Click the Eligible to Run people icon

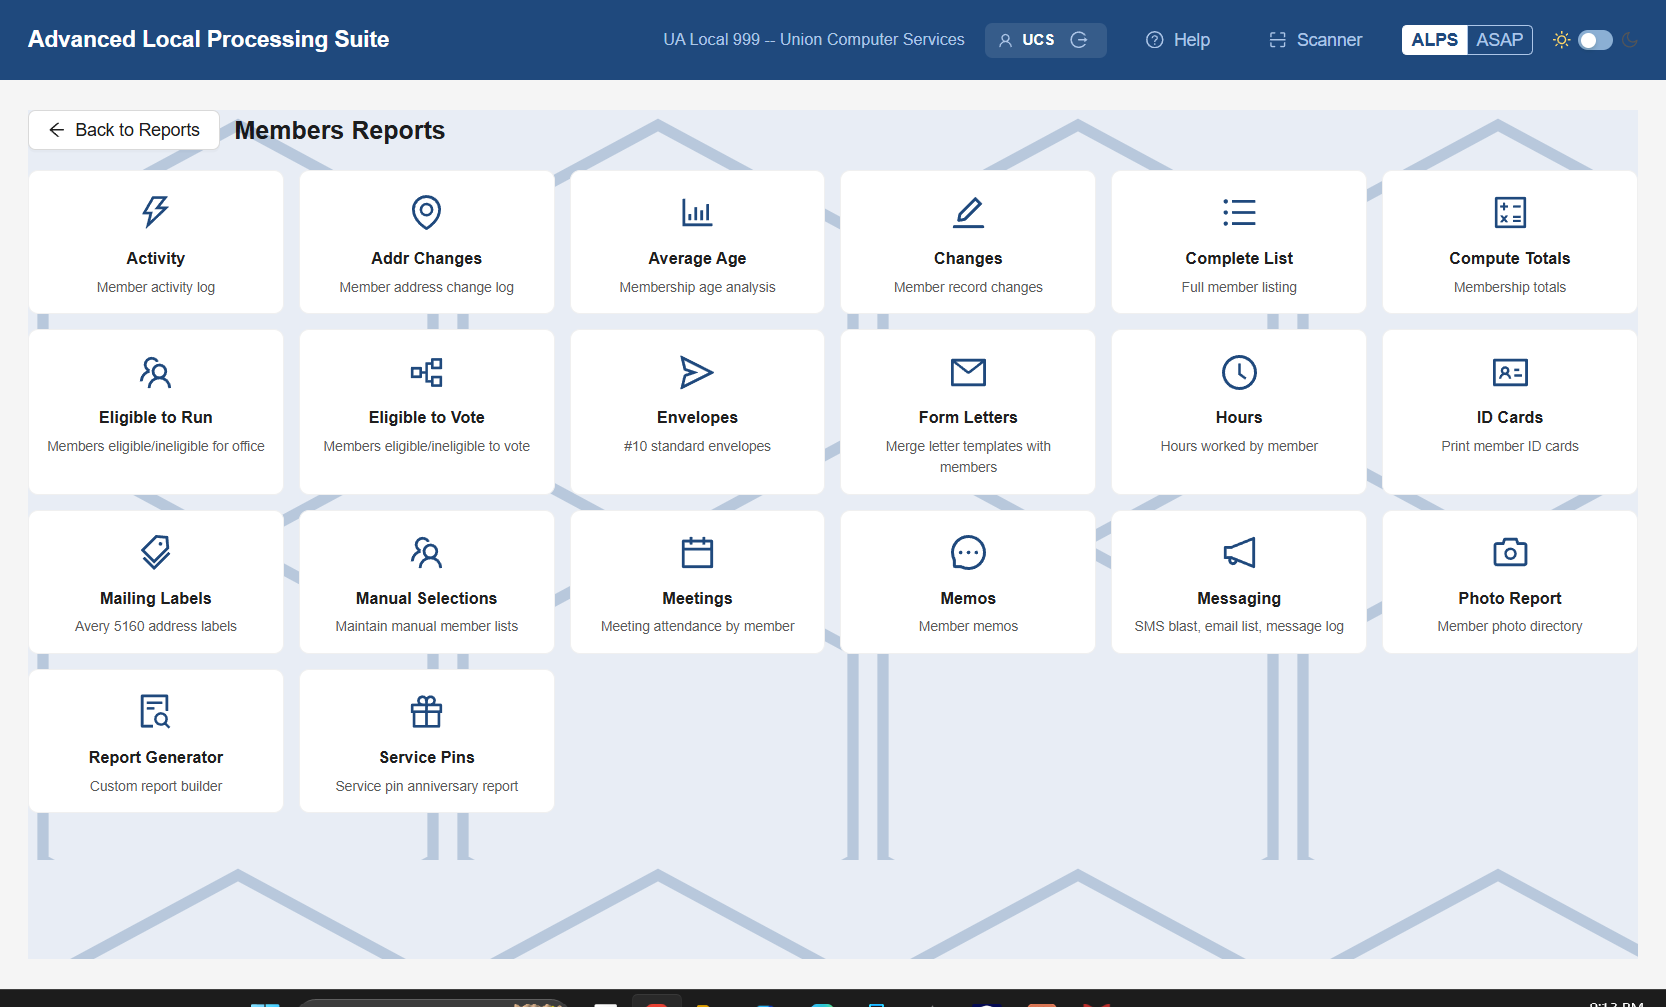pos(155,372)
